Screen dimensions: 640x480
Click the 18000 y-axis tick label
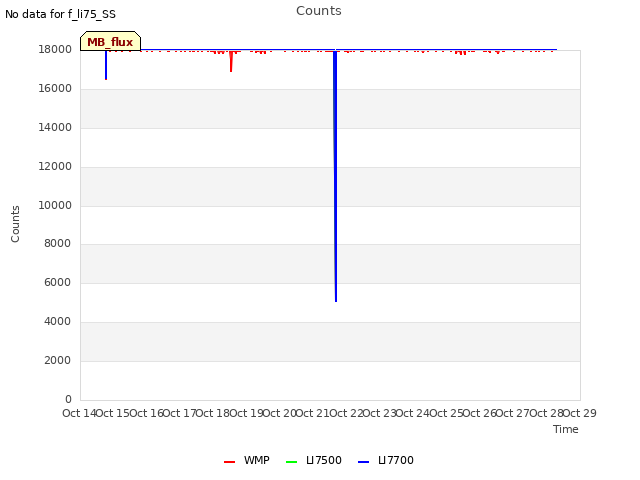(x=55, y=49)
